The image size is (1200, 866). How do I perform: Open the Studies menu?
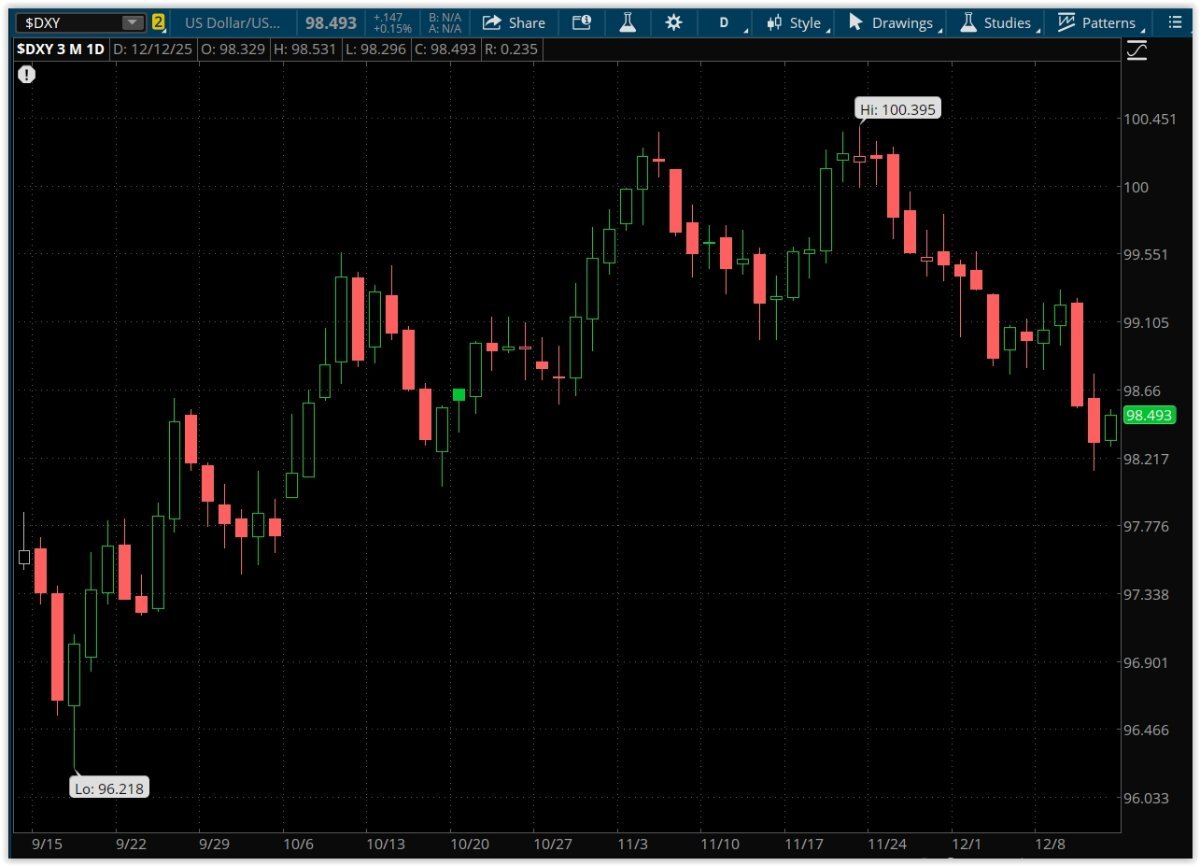(x=995, y=23)
